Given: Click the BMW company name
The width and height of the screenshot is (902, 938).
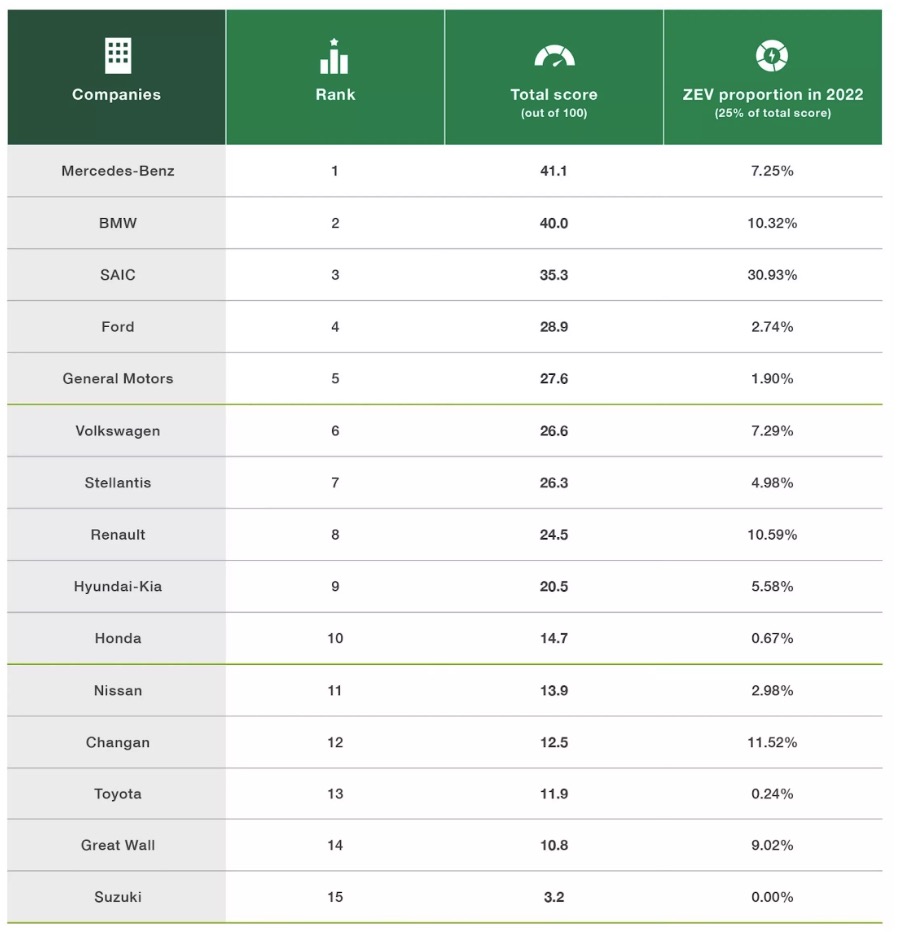Looking at the screenshot, I should 118,223.
